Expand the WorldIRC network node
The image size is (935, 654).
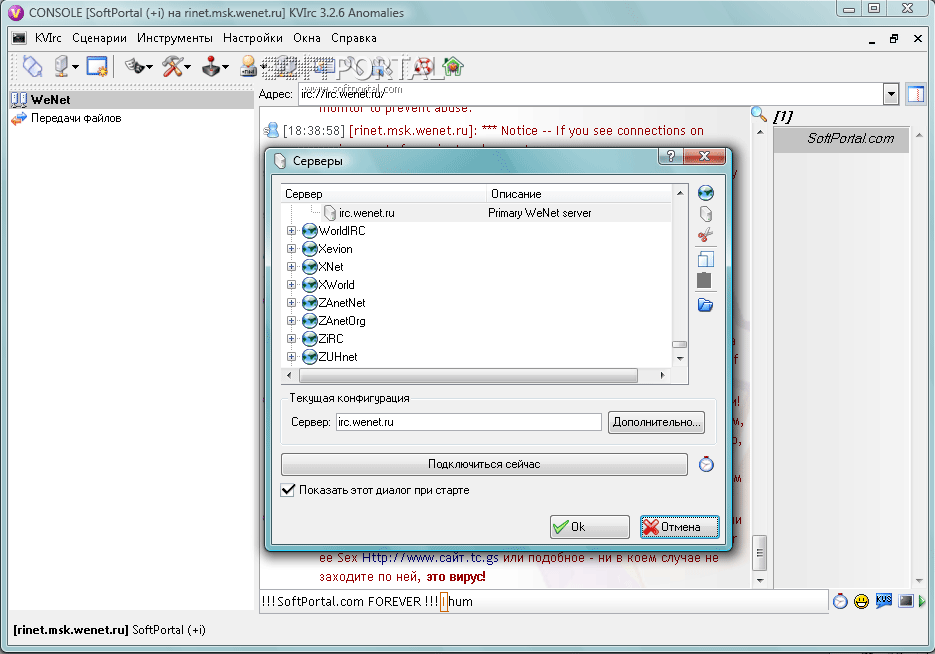pyautogui.click(x=291, y=231)
